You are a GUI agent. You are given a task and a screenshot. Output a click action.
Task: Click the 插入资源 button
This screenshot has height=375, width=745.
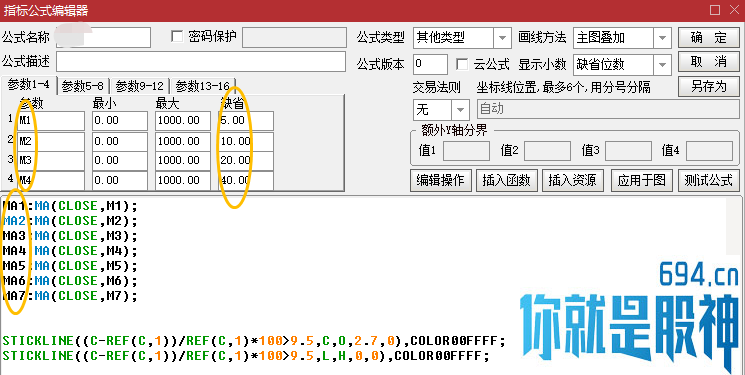click(x=572, y=180)
